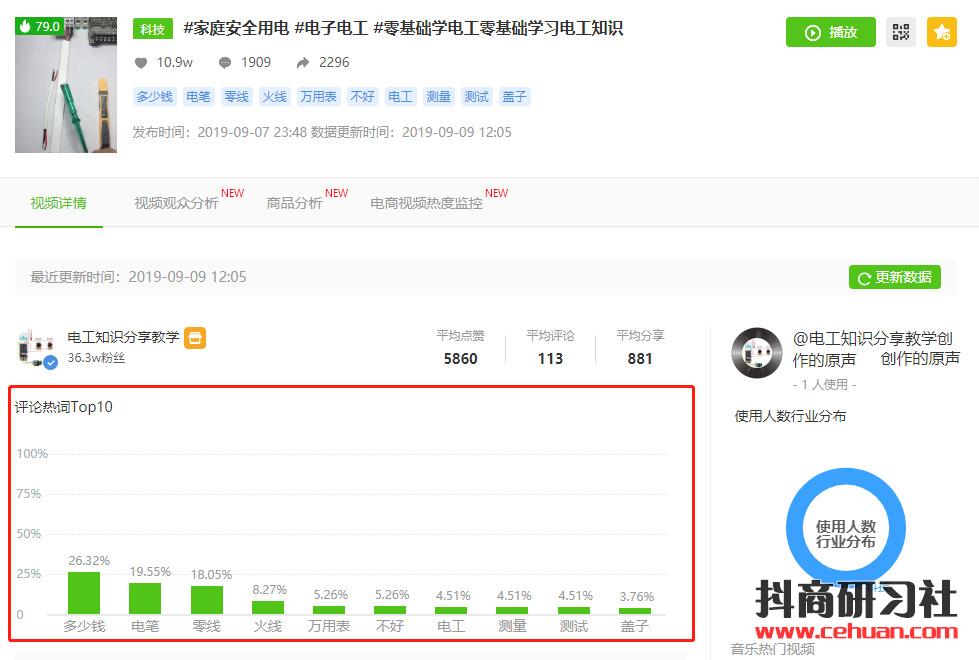Click the orange shop icon beside account name
The height and width of the screenshot is (660, 979).
click(x=196, y=338)
